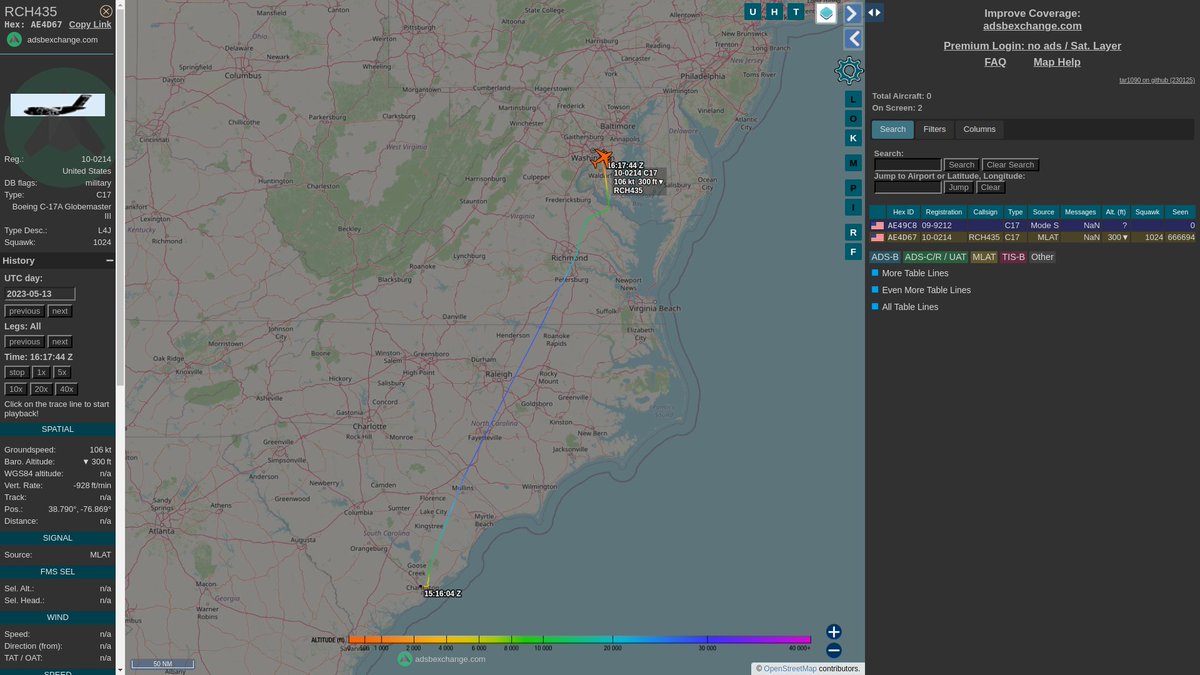The height and width of the screenshot is (675, 1200).
Task: Set playback speed to 5x
Action: click(x=62, y=372)
